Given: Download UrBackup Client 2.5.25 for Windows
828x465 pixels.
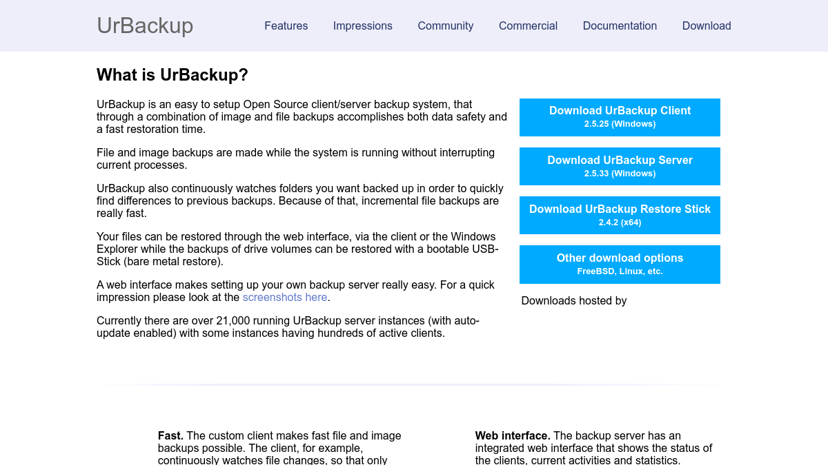Looking at the screenshot, I should tap(619, 117).
